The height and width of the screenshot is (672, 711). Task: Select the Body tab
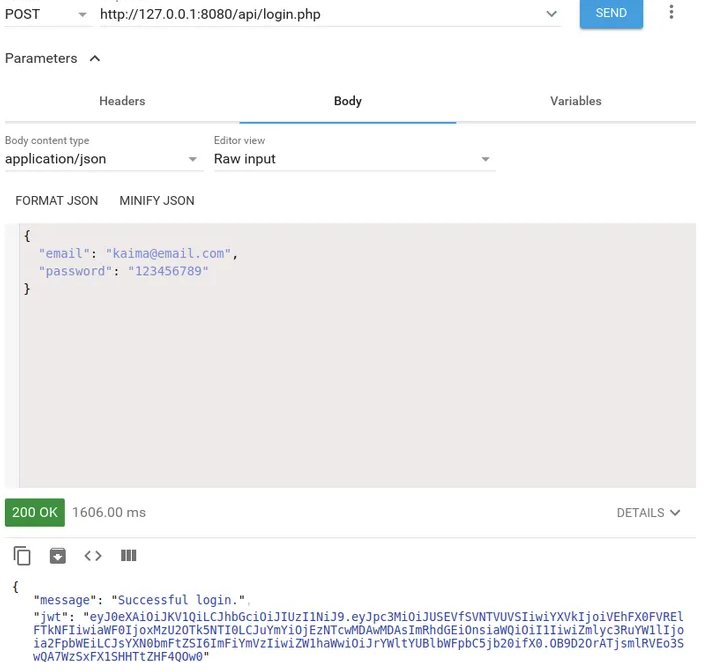coord(348,101)
